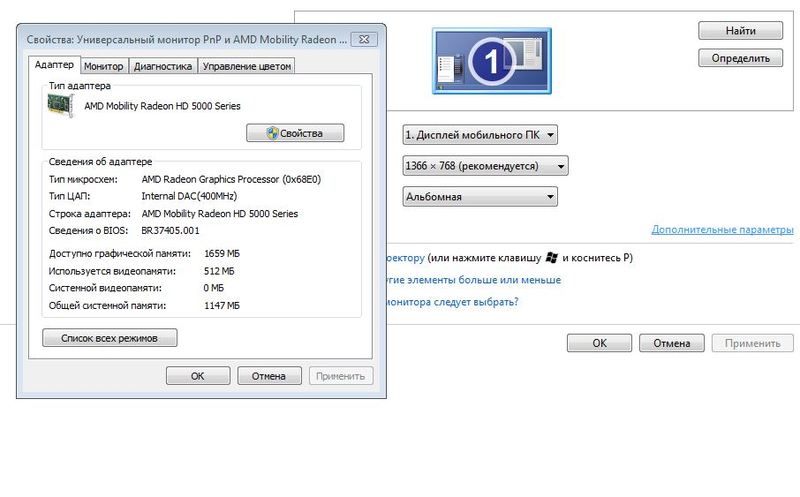
Task: Open the Альбомная orientation dropdown
Action: pyautogui.click(x=479, y=197)
